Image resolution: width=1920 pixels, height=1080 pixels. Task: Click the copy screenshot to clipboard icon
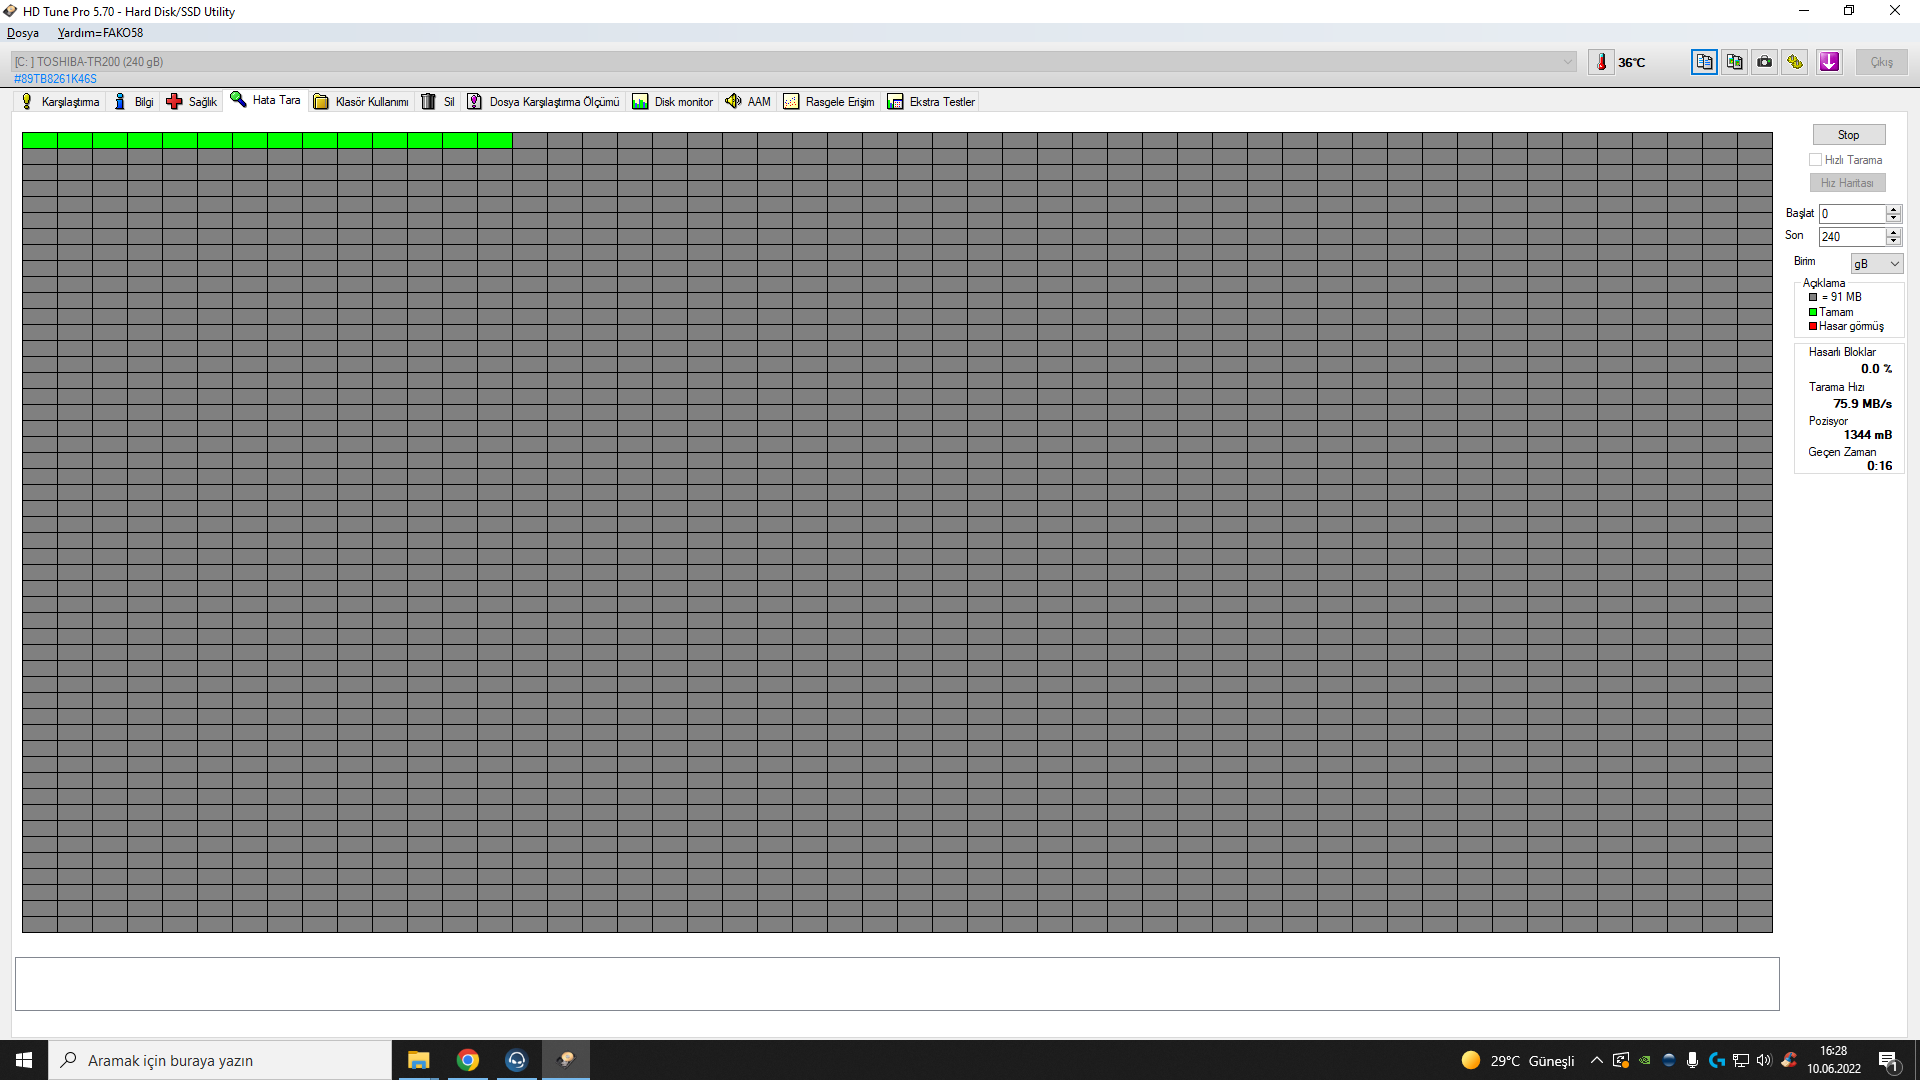[x=1734, y=62]
